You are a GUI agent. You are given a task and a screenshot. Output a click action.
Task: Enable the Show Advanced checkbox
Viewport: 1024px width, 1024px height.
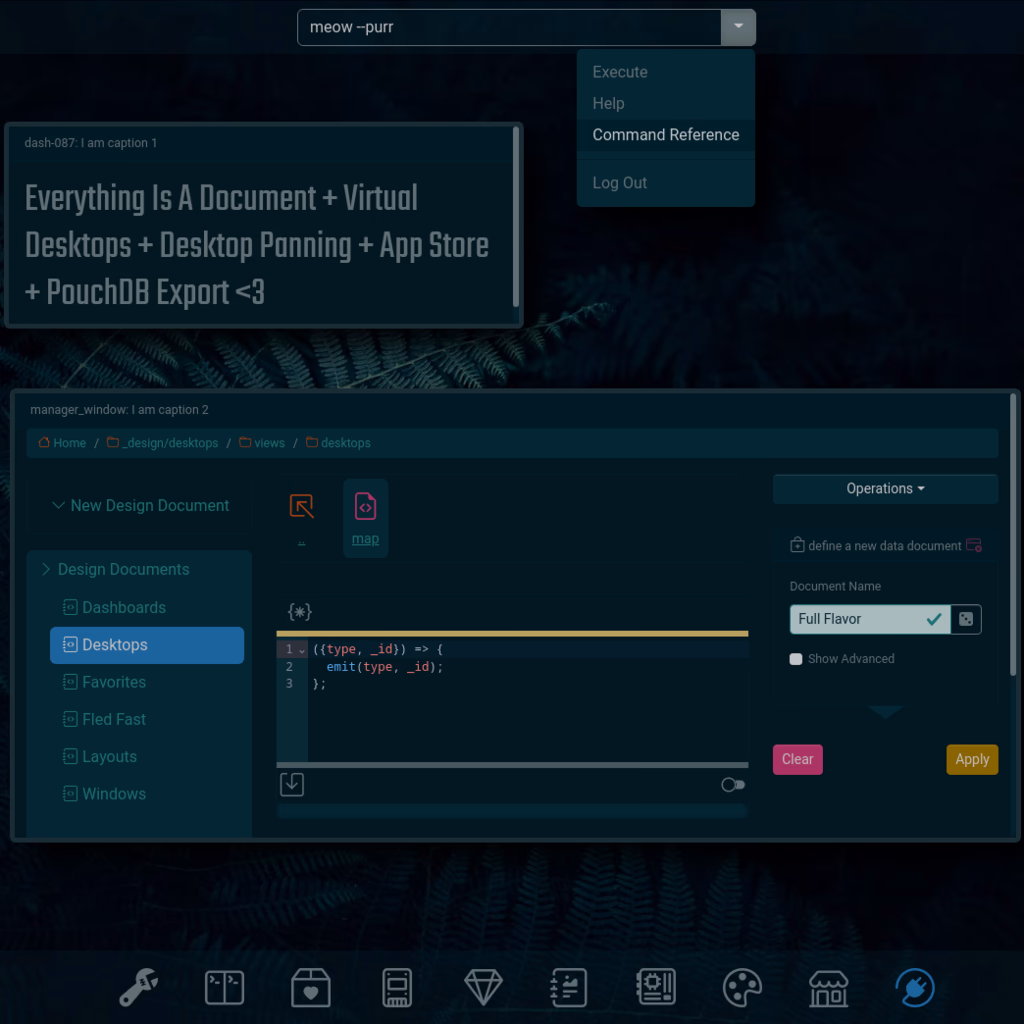tap(796, 659)
